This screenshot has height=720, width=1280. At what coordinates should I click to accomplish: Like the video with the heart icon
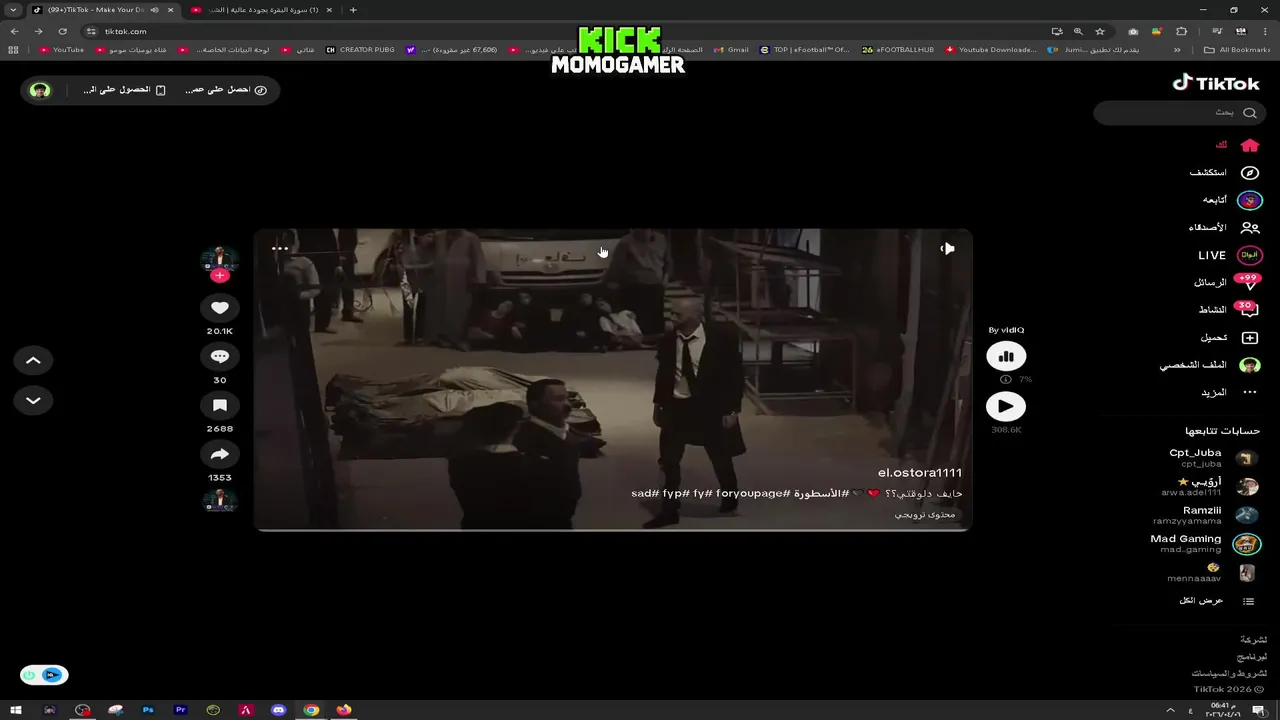[220, 308]
